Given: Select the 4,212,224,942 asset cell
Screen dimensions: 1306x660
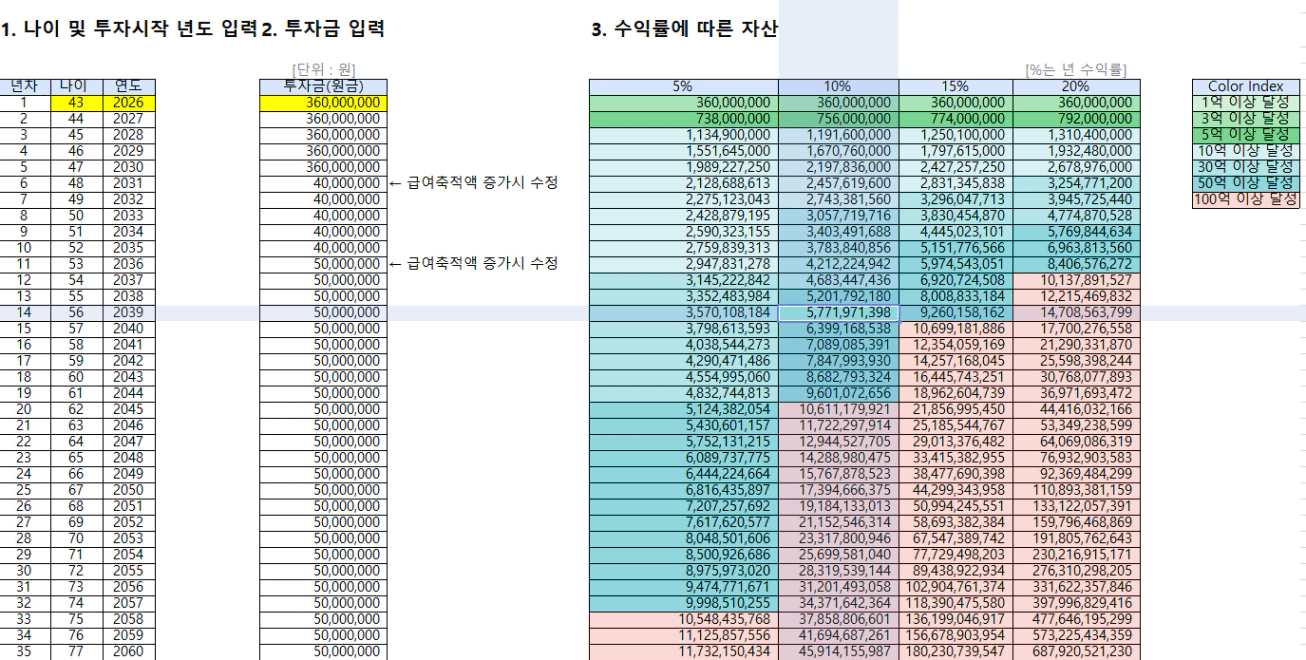Looking at the screenshot, I should point(838,262).
